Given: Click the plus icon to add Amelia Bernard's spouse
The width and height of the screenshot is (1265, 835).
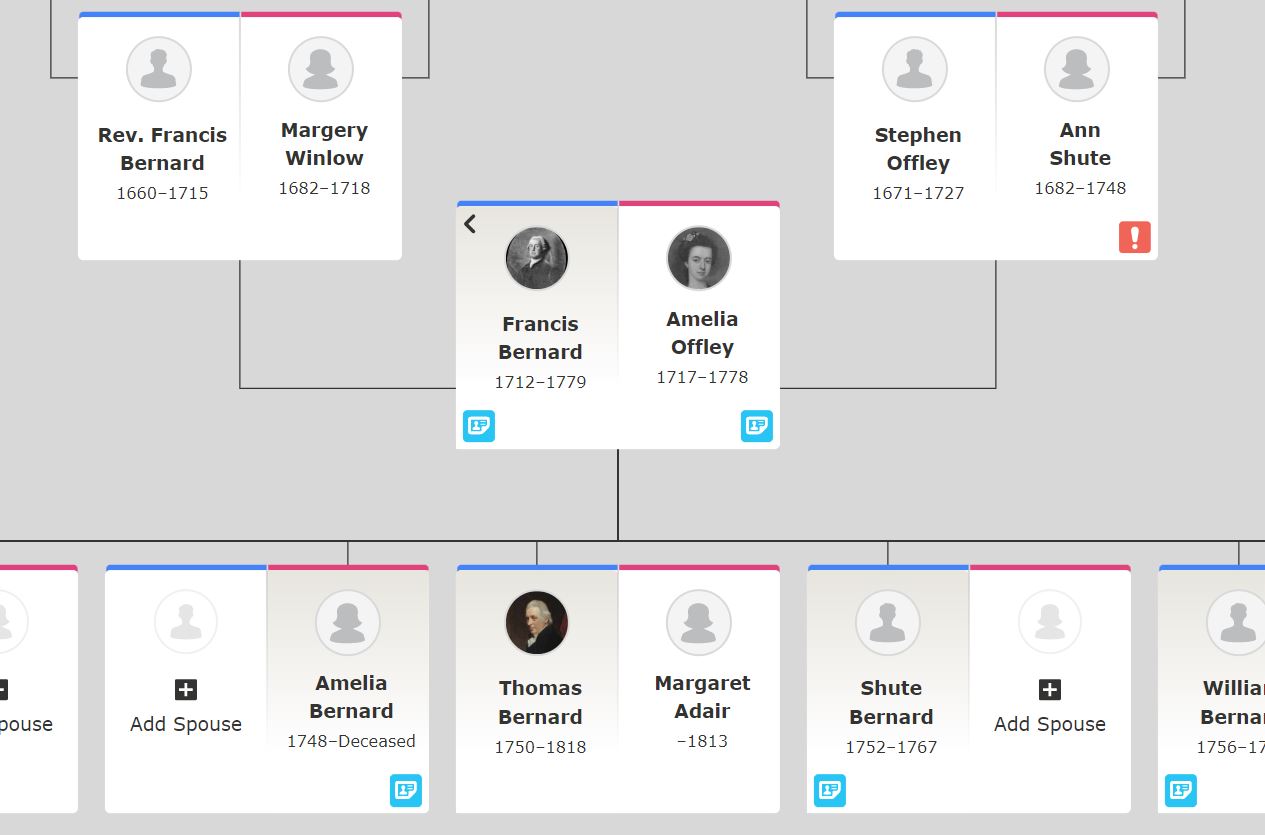Looking at the screenshot, I should point(186,689).
